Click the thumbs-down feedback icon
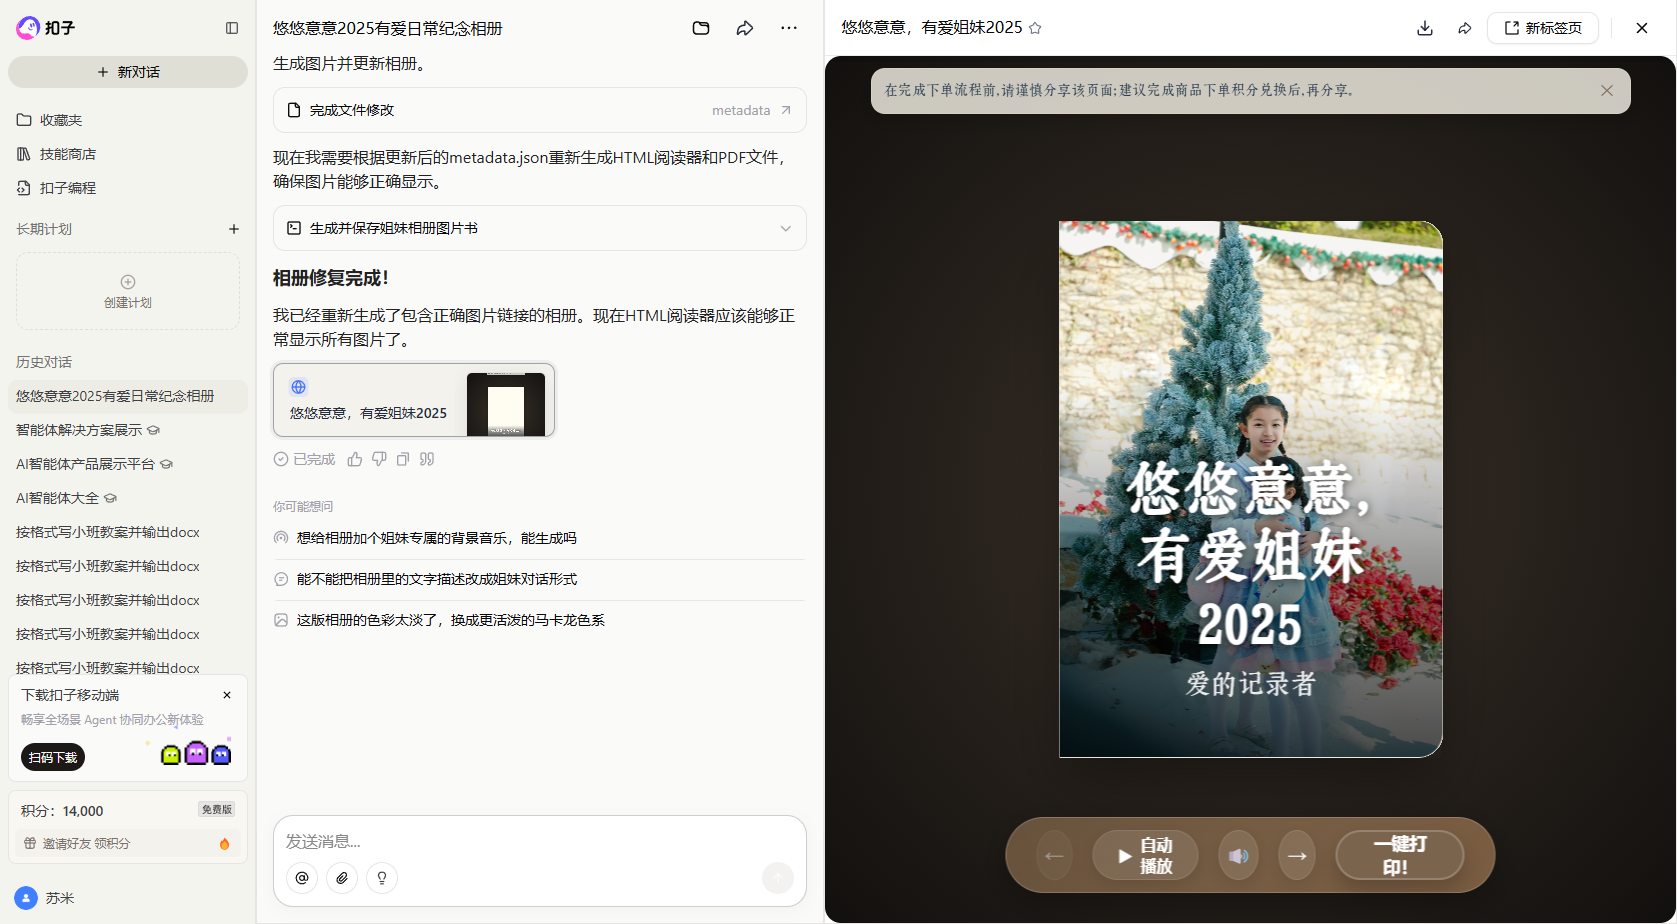The height and width of the screenshot is (924, 1677). coord(379,459)
